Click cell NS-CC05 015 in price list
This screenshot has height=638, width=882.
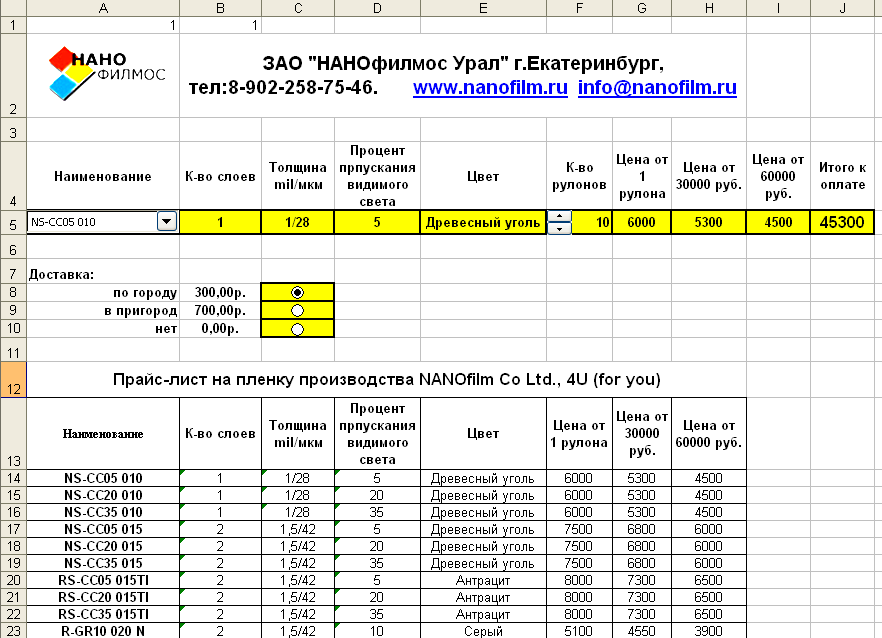pyautogui.click(x=103, y=529)
